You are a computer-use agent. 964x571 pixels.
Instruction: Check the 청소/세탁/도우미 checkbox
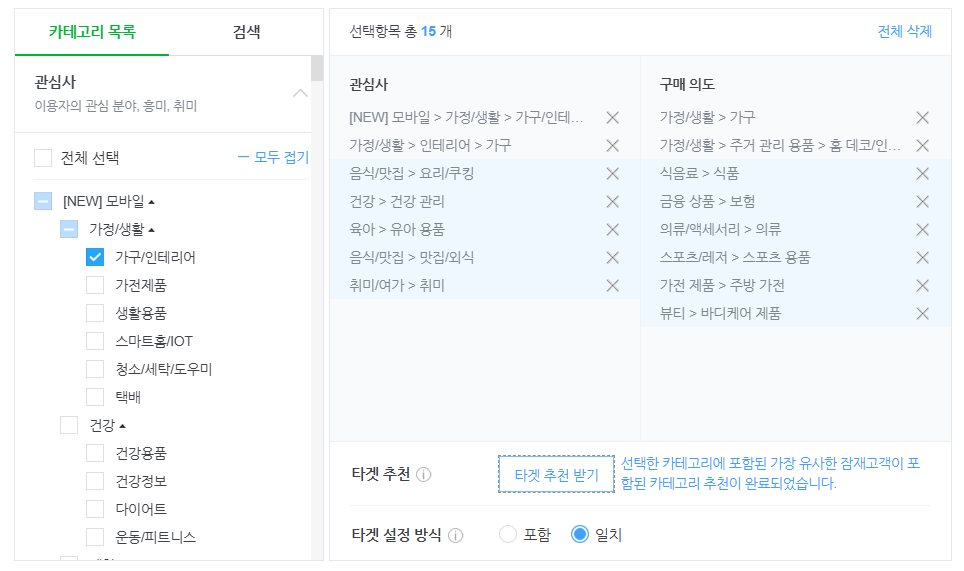click(x=95, y=369)
